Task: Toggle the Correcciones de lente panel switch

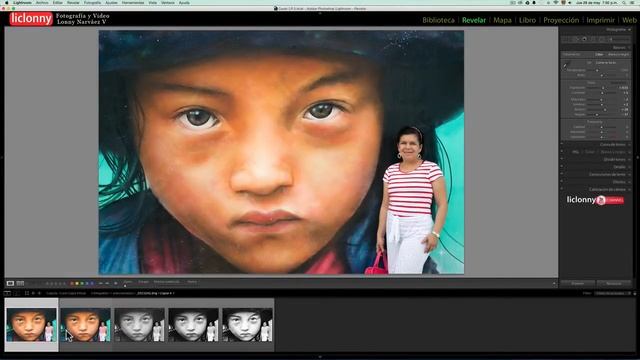Action: tap(562, 174)
